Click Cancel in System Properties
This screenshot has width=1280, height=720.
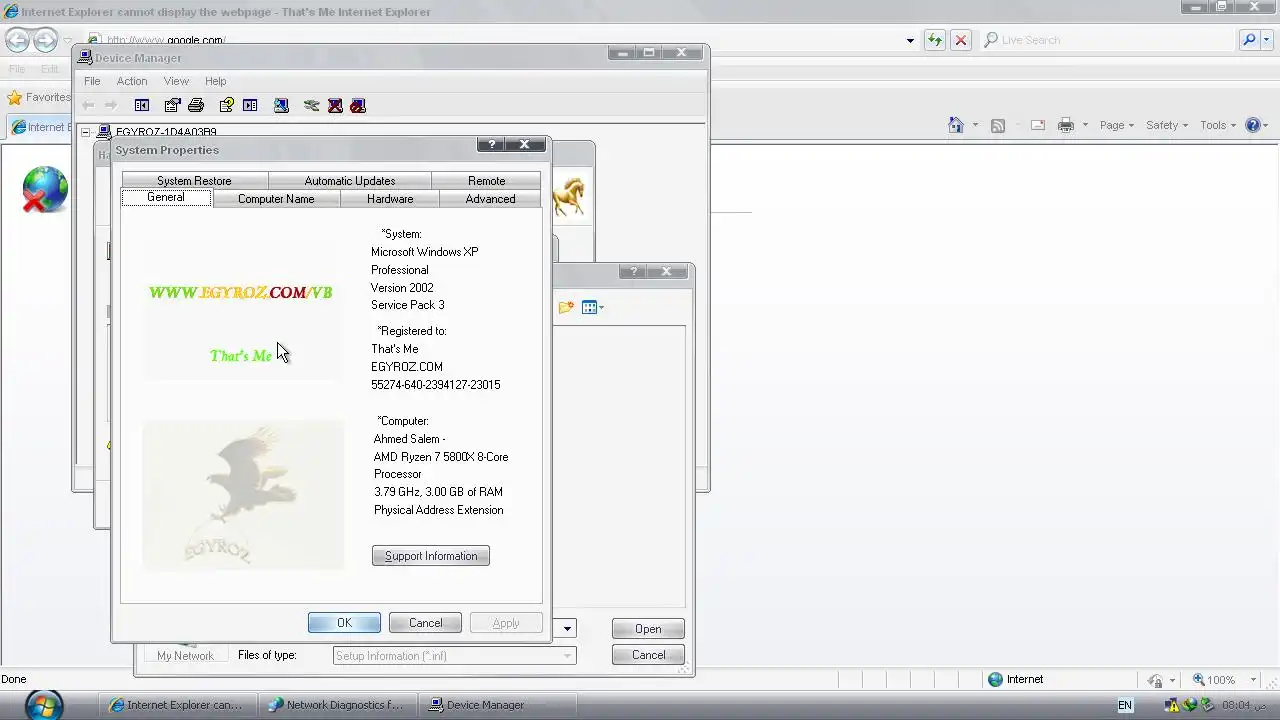point(425,623)
